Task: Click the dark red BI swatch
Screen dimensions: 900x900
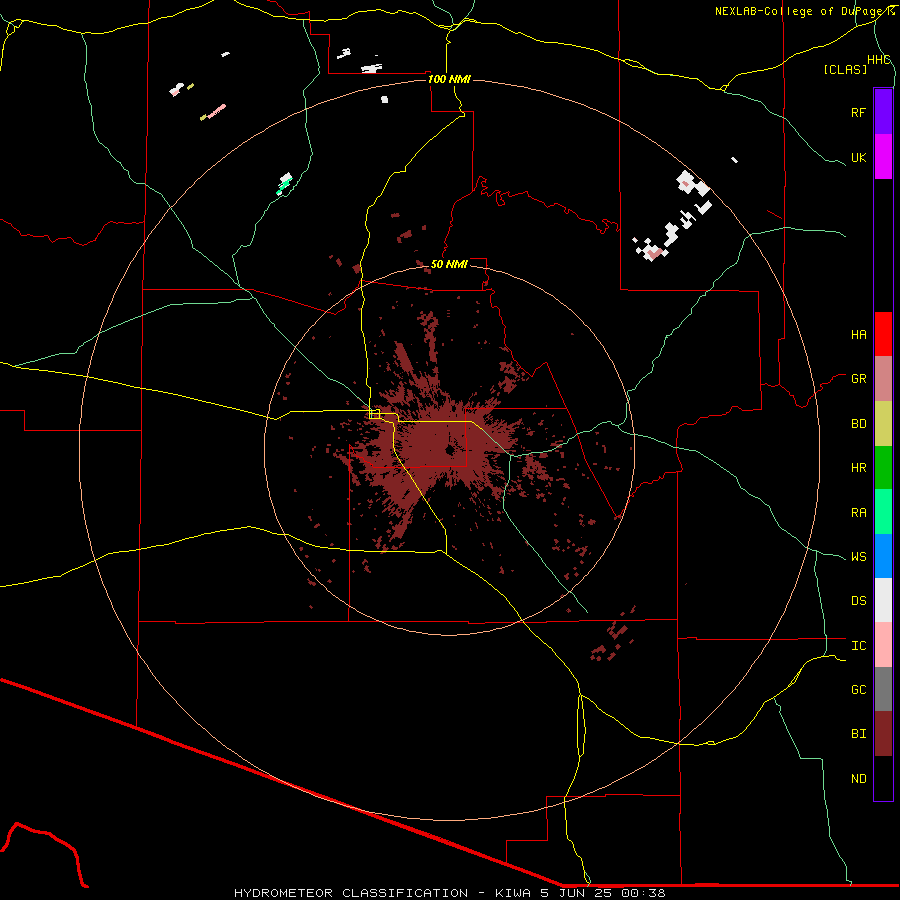Action: click(x=883, y=734)
